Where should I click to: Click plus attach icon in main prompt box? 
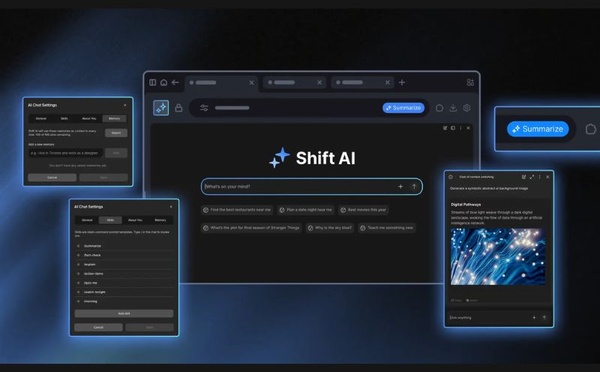(400, 186)
